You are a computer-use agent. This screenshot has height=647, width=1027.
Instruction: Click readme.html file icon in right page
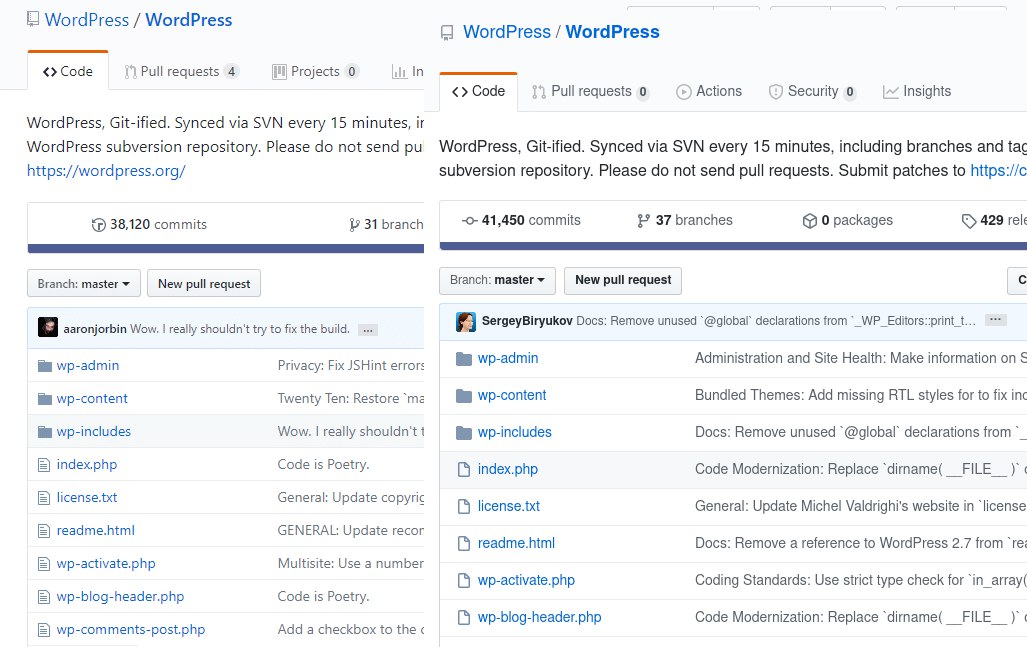(x=464, y=544)
